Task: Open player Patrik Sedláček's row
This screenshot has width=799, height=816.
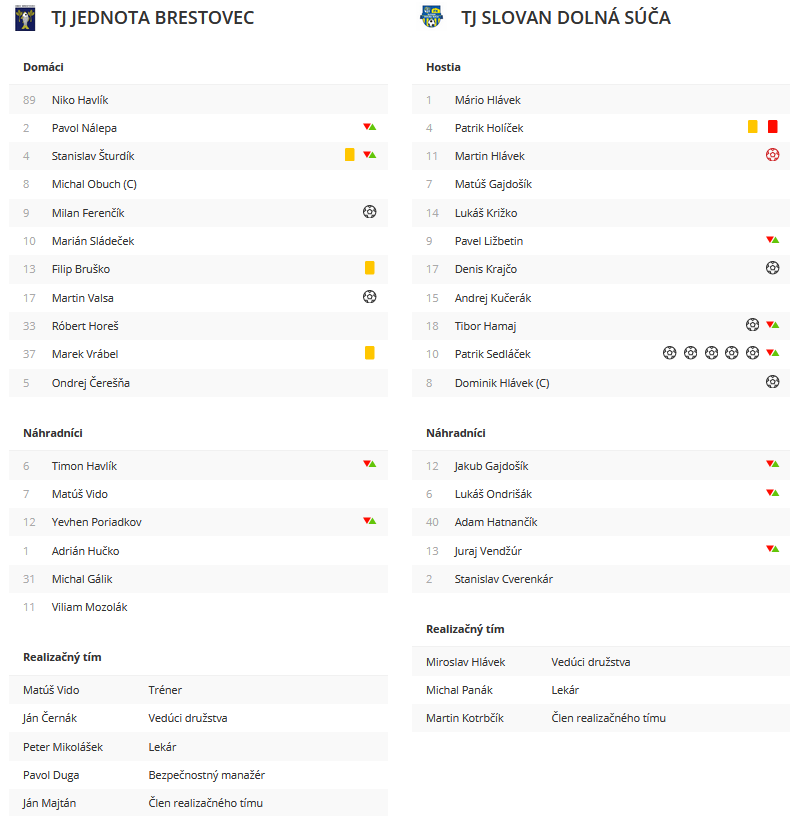Action: (x=601, y=354)
